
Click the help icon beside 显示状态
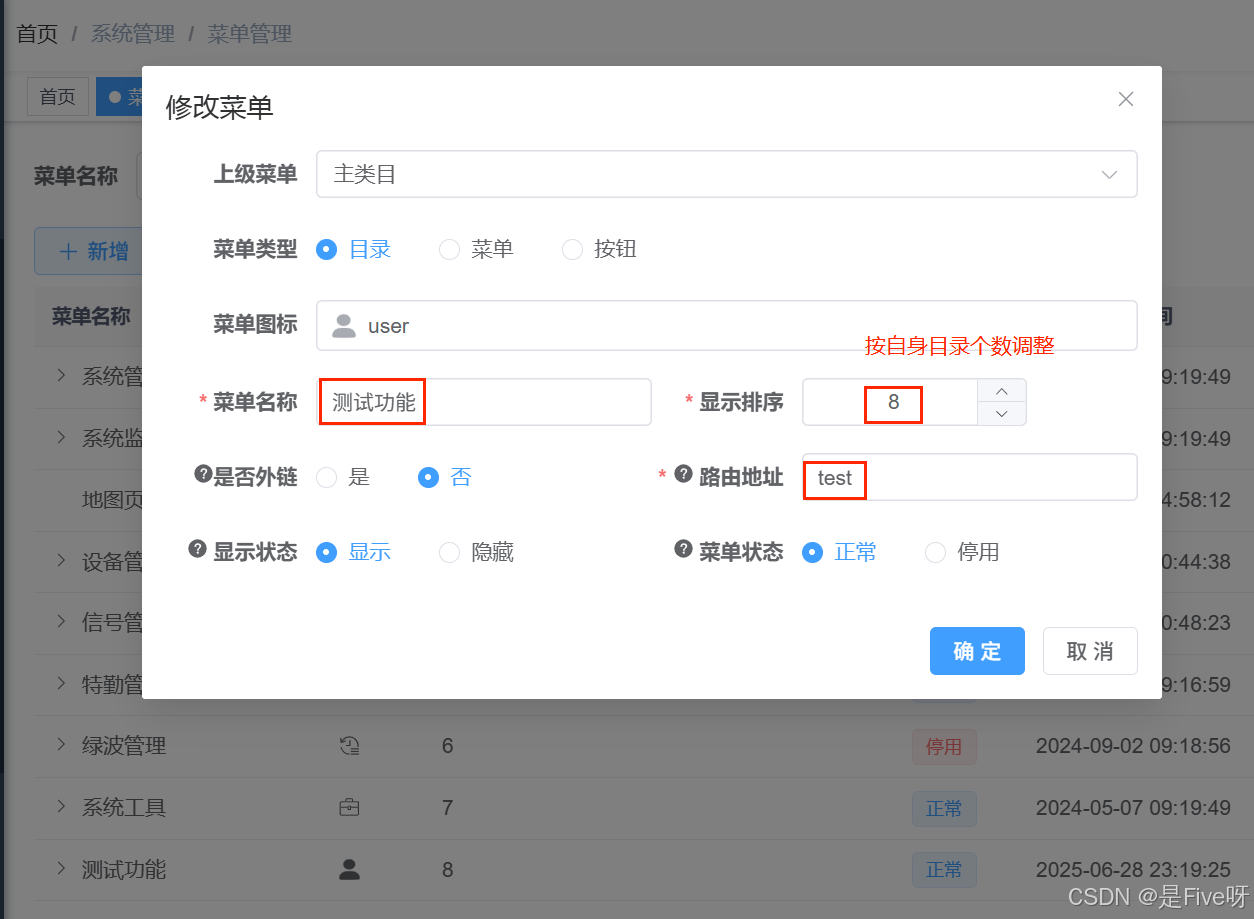(198, 549)
